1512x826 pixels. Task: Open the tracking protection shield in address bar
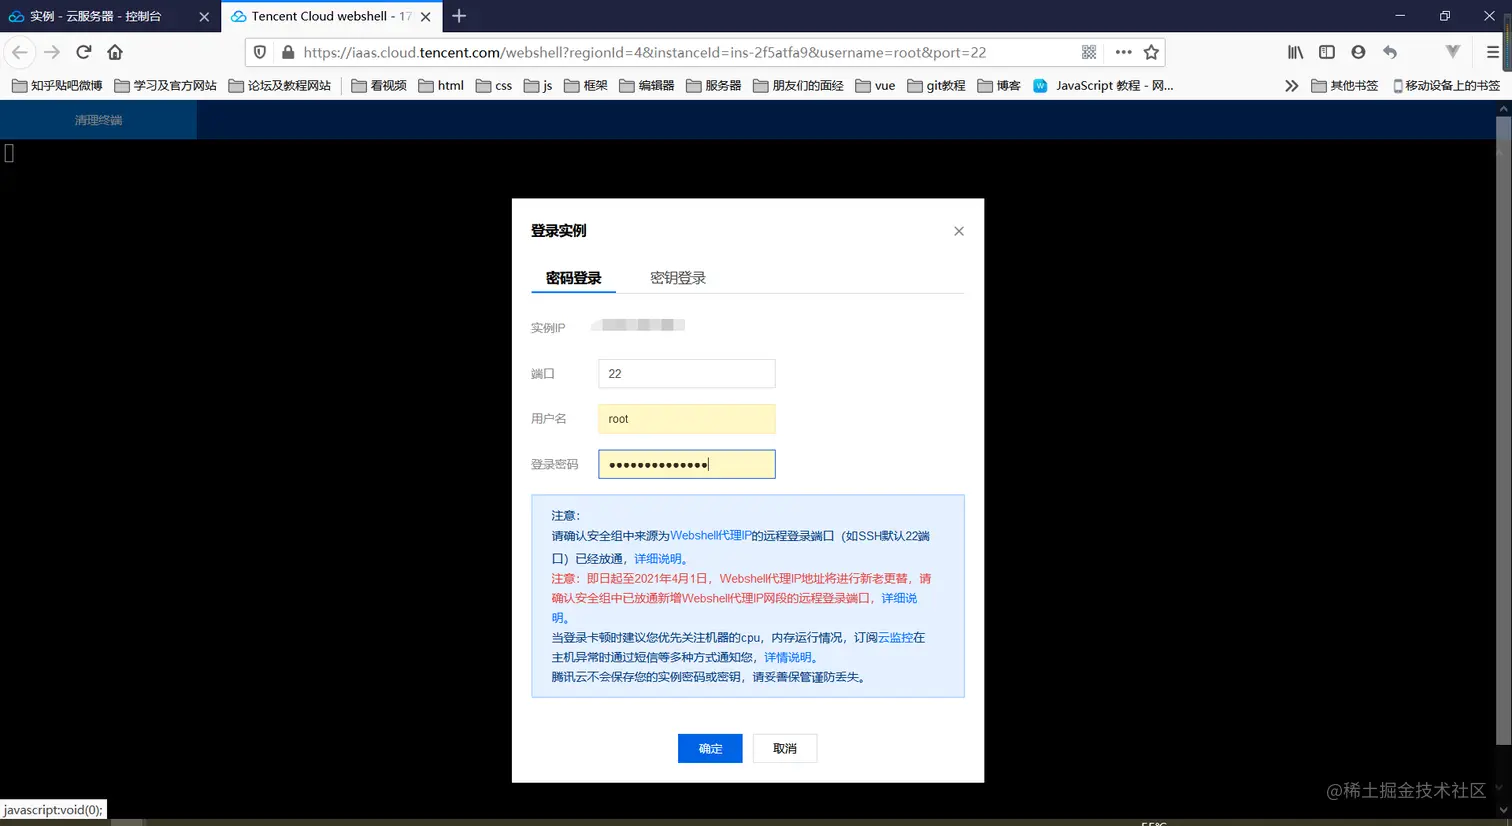coord(260,52)
